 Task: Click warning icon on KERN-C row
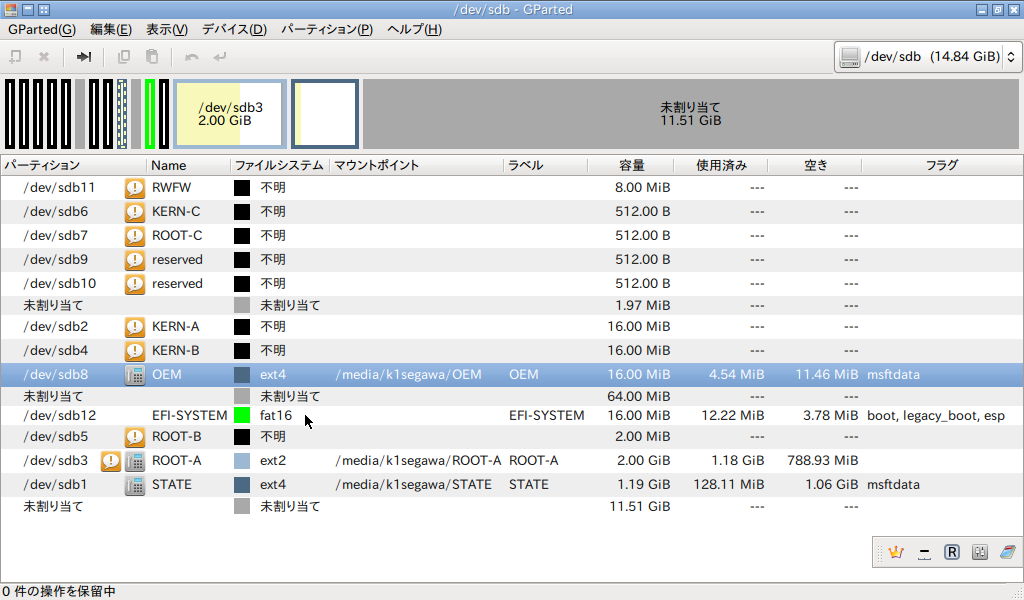pos(135,212)
